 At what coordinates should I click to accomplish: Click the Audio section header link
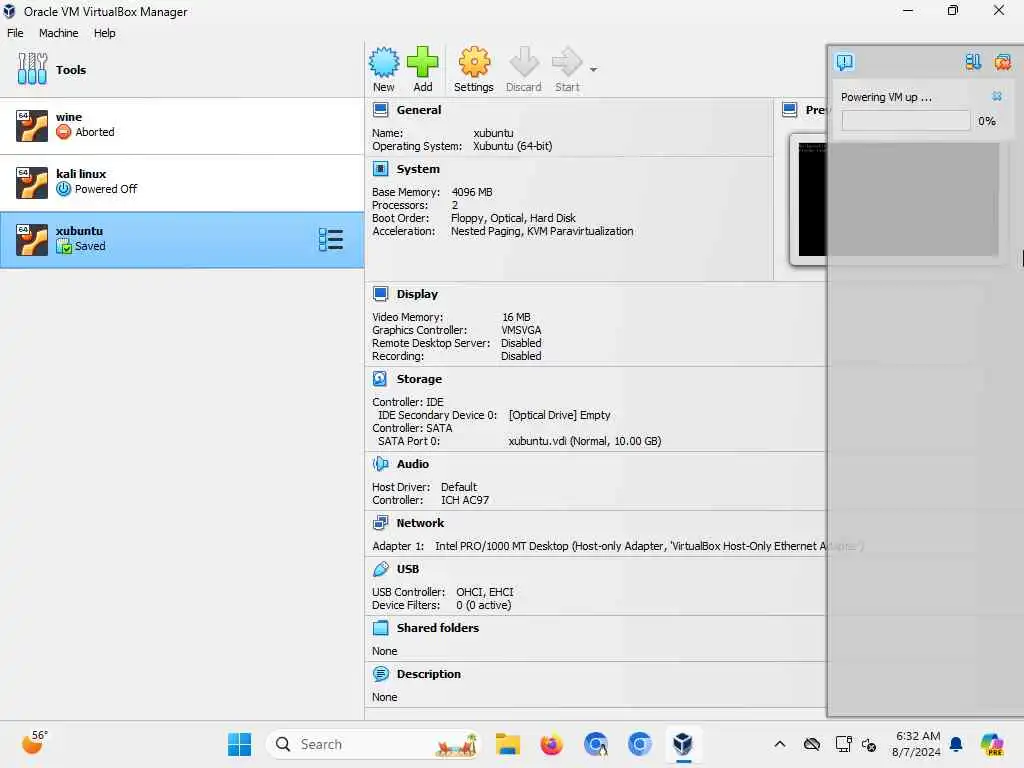click(413, 464)
